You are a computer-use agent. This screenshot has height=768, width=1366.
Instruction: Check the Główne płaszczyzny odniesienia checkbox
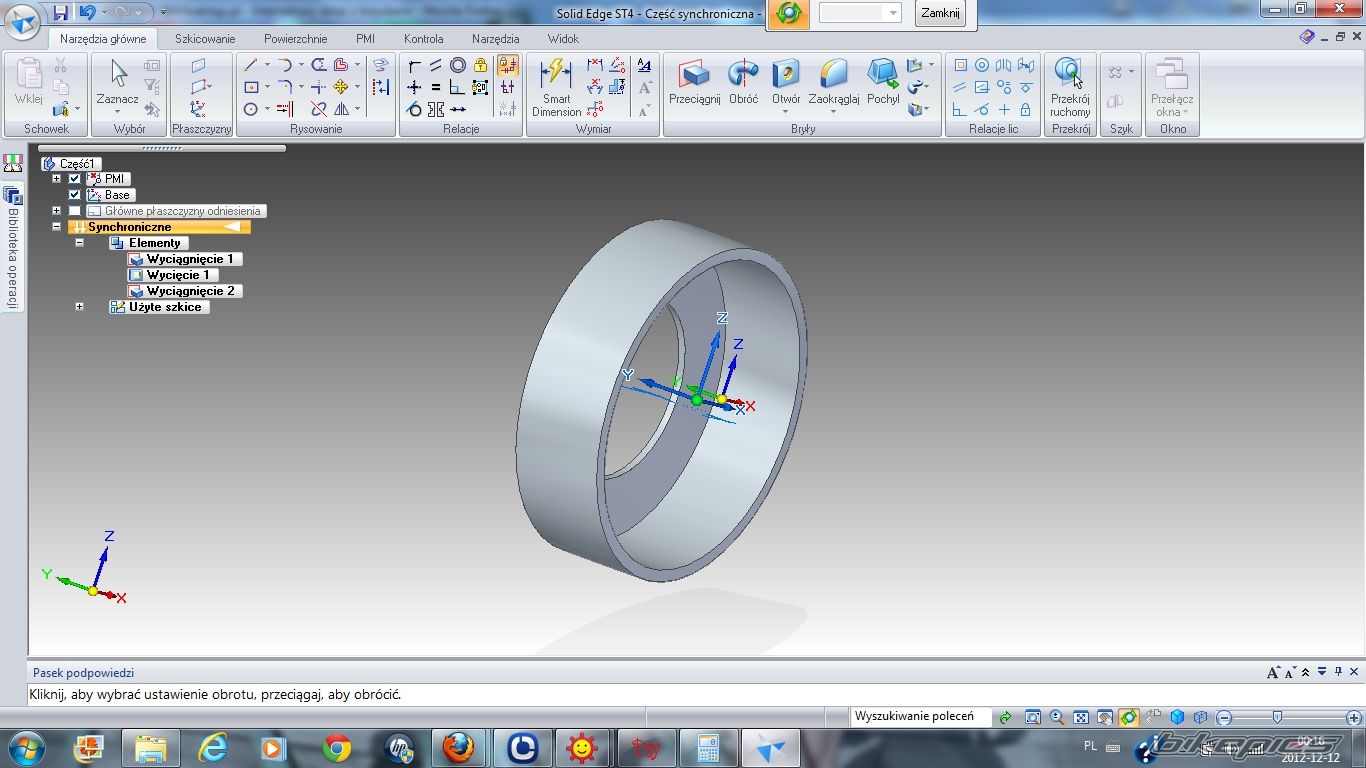point(74,211)
